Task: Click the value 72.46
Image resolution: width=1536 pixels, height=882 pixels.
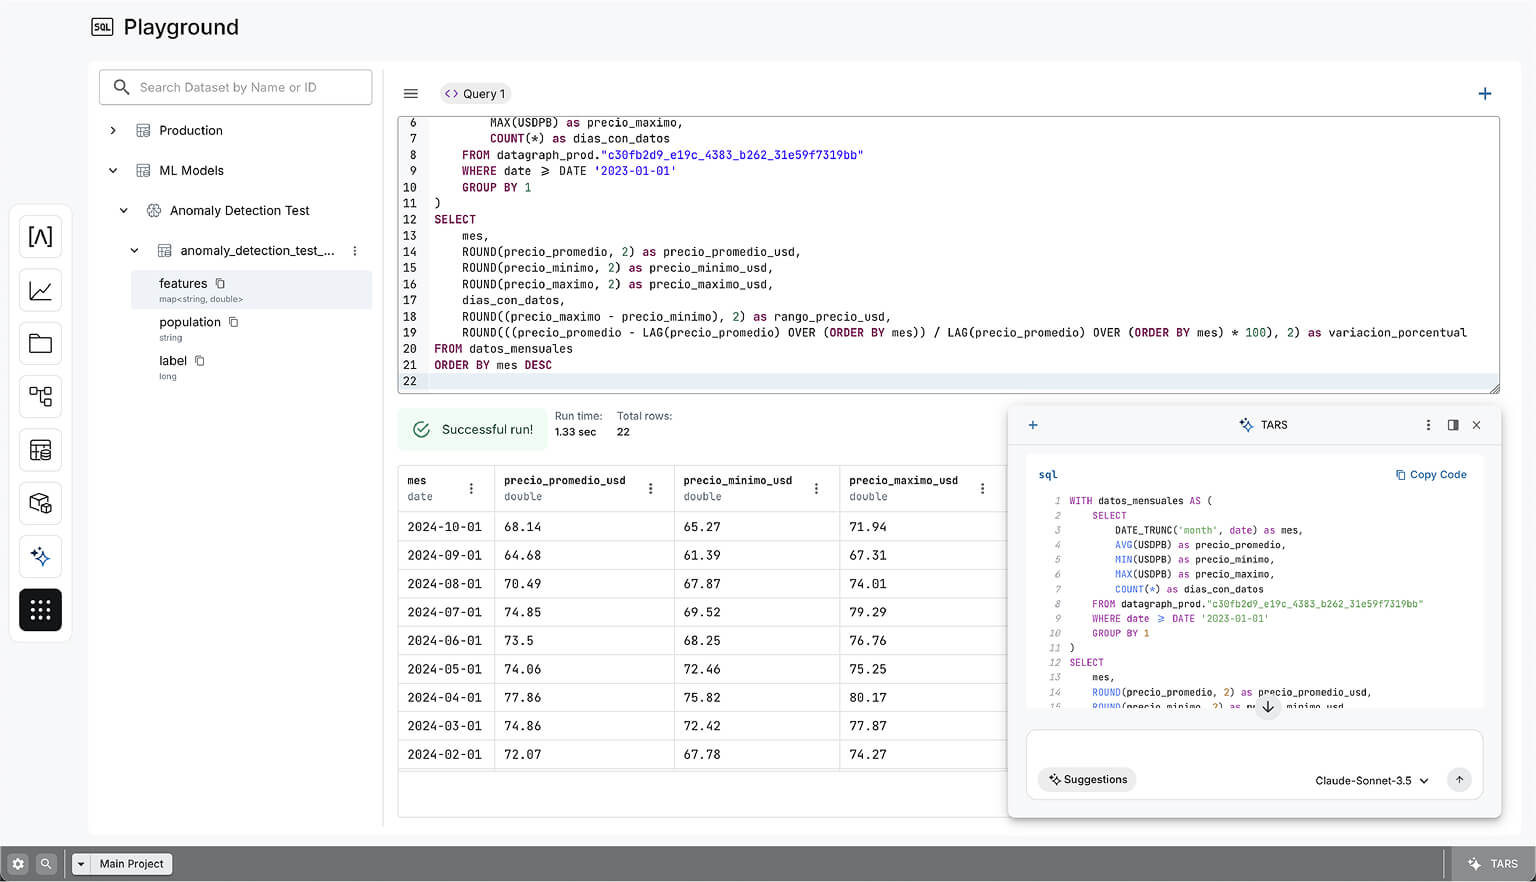Action: 702,669
